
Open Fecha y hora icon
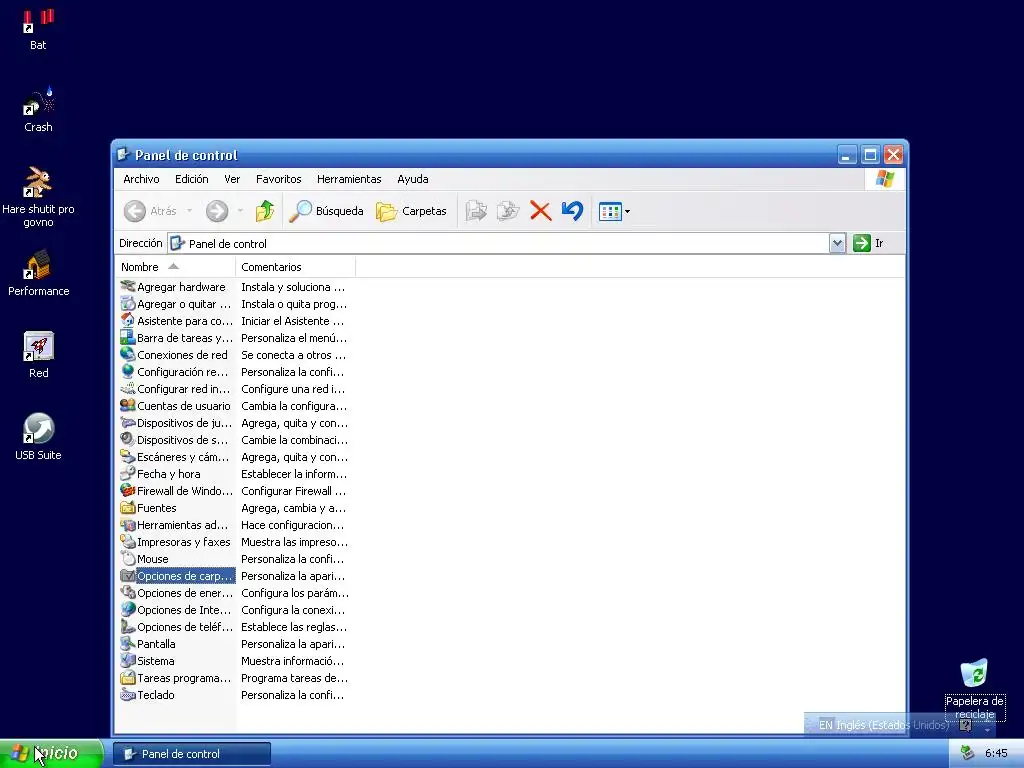[x=128, y=473]
